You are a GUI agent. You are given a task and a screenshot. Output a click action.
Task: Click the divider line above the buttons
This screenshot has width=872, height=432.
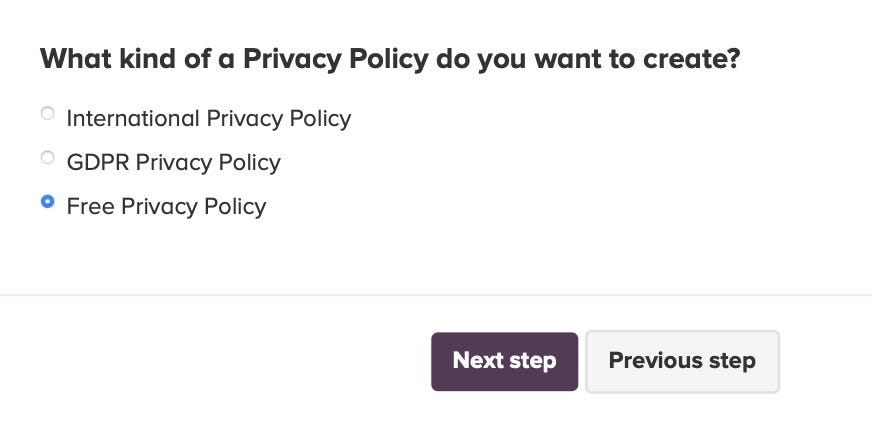coord(436,295)
